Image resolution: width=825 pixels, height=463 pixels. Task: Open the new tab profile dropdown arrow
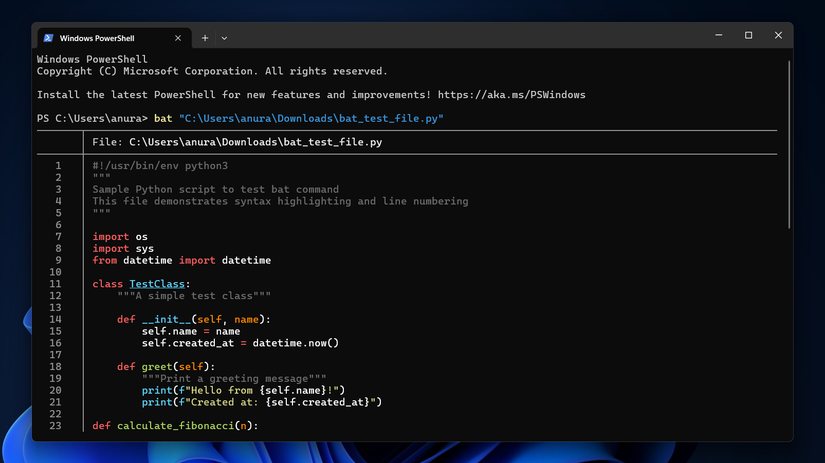(224, 38)
